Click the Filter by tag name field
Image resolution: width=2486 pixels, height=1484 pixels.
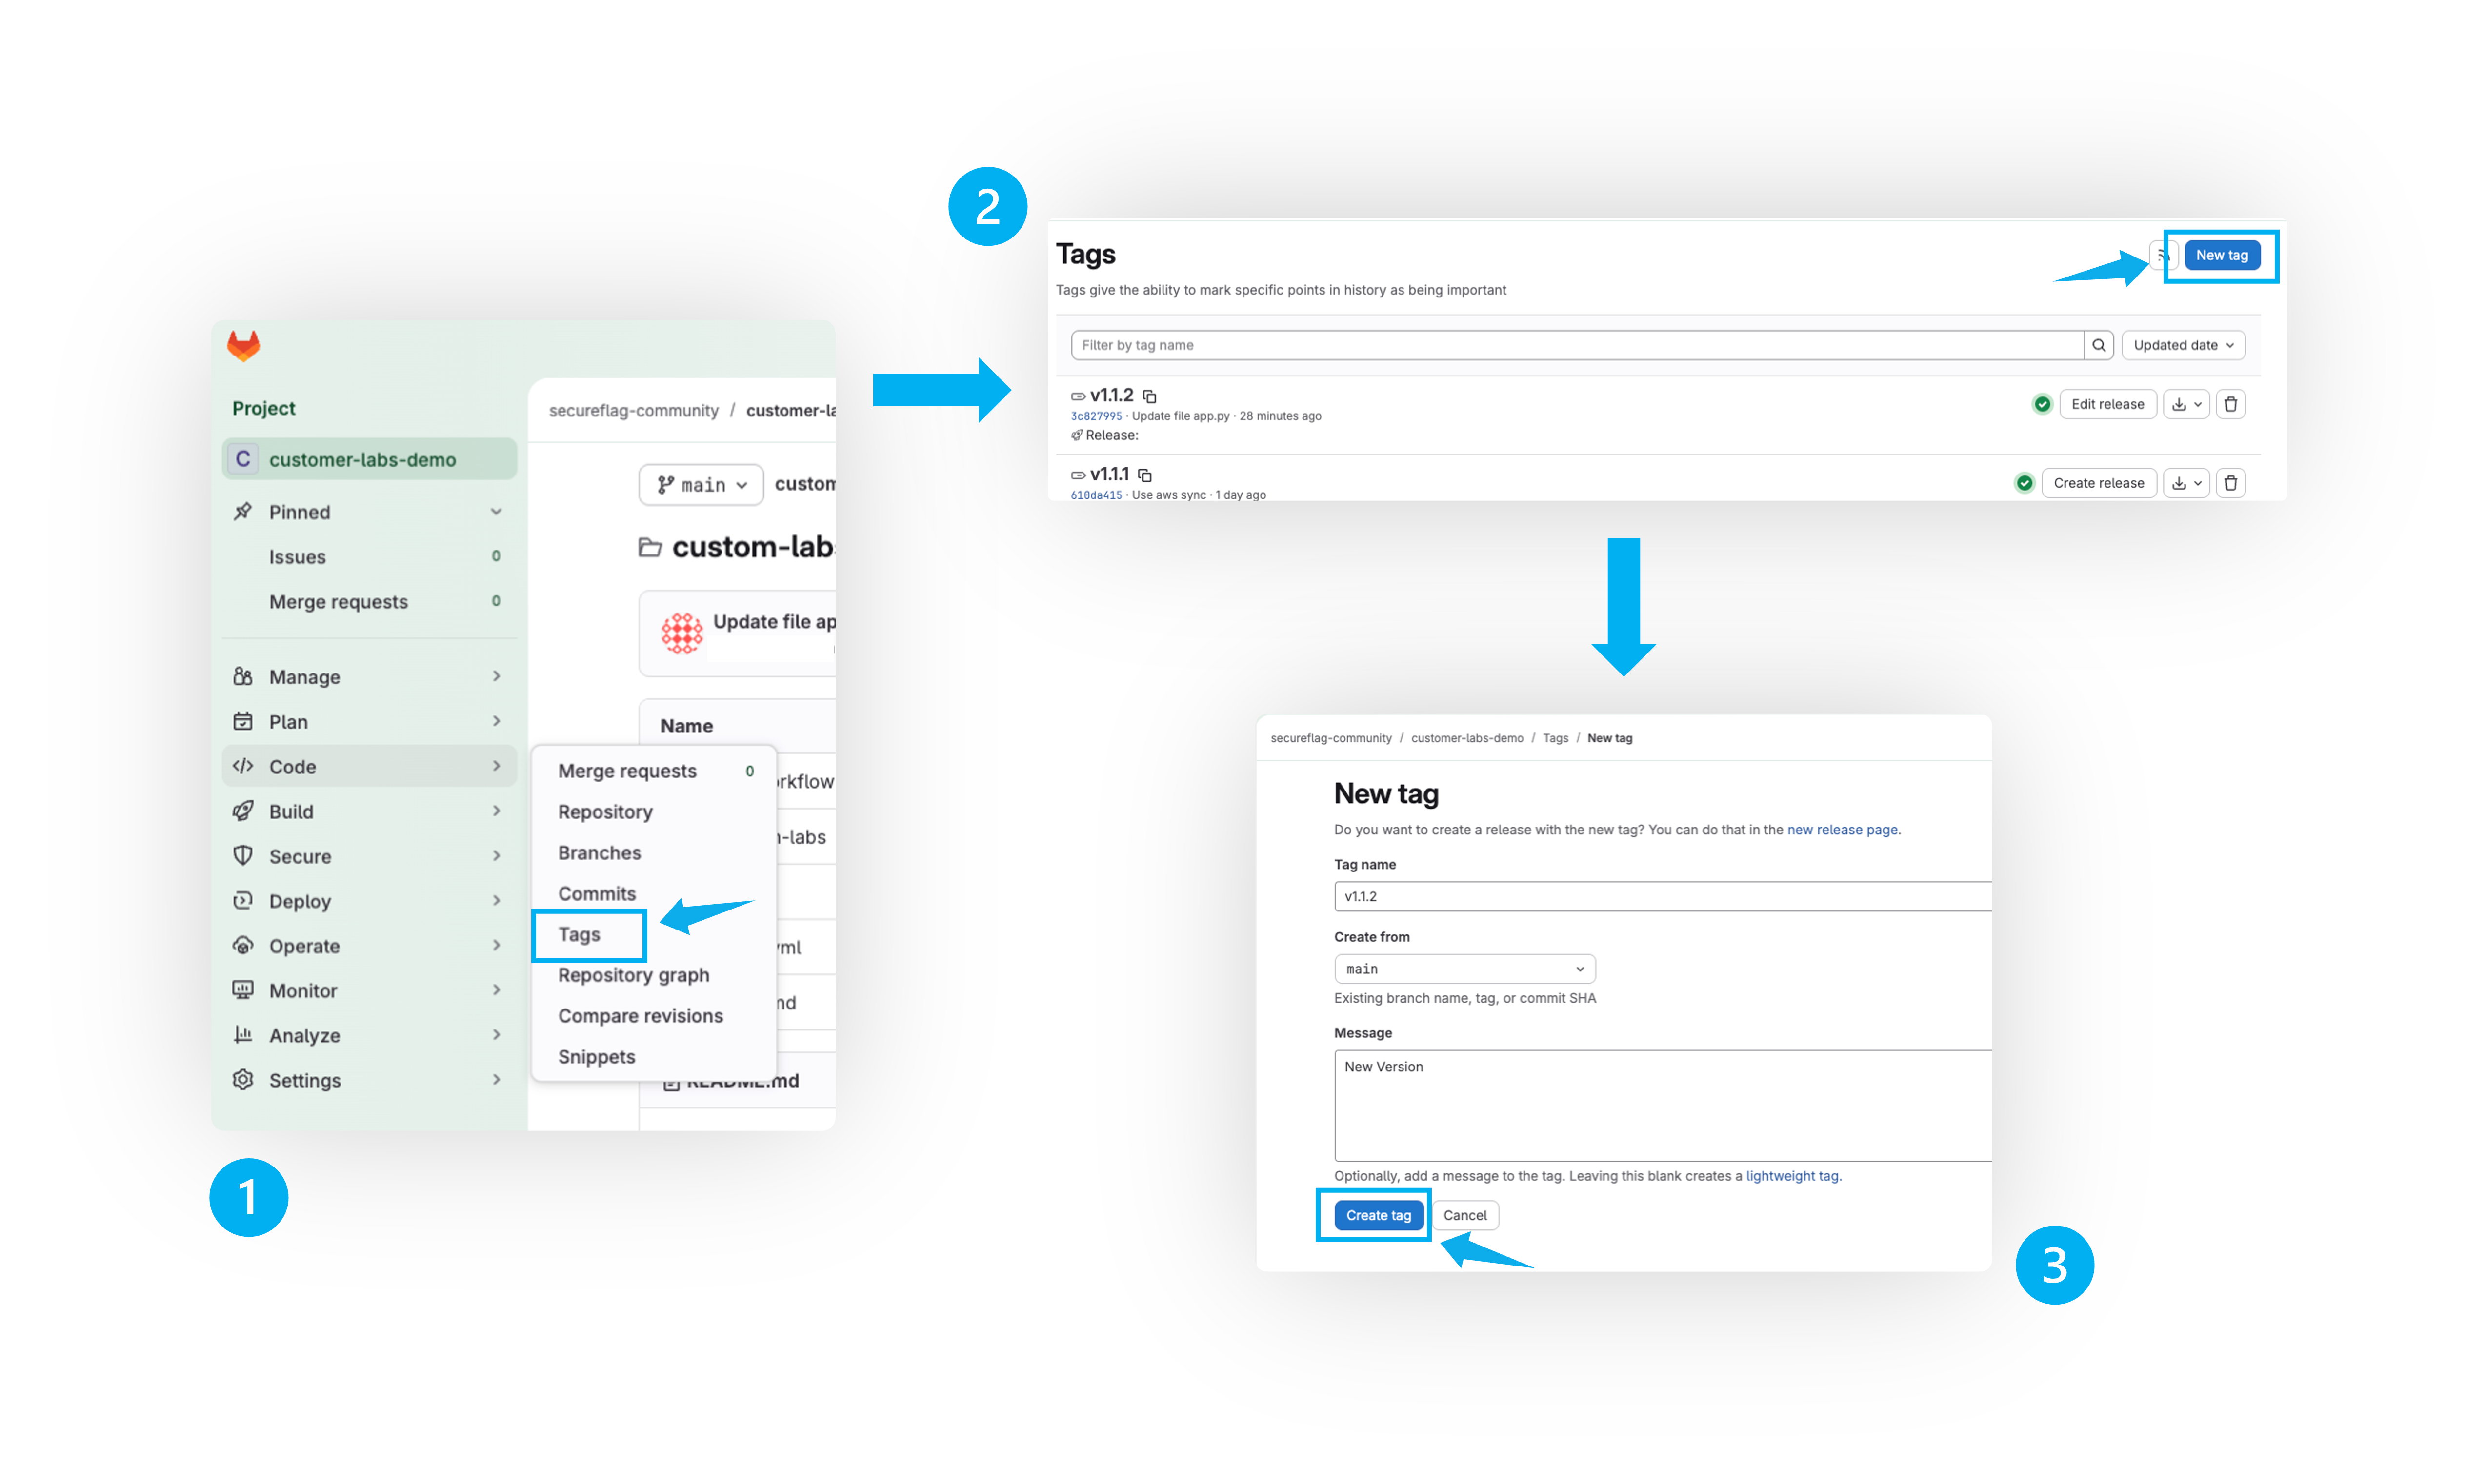1576,345
